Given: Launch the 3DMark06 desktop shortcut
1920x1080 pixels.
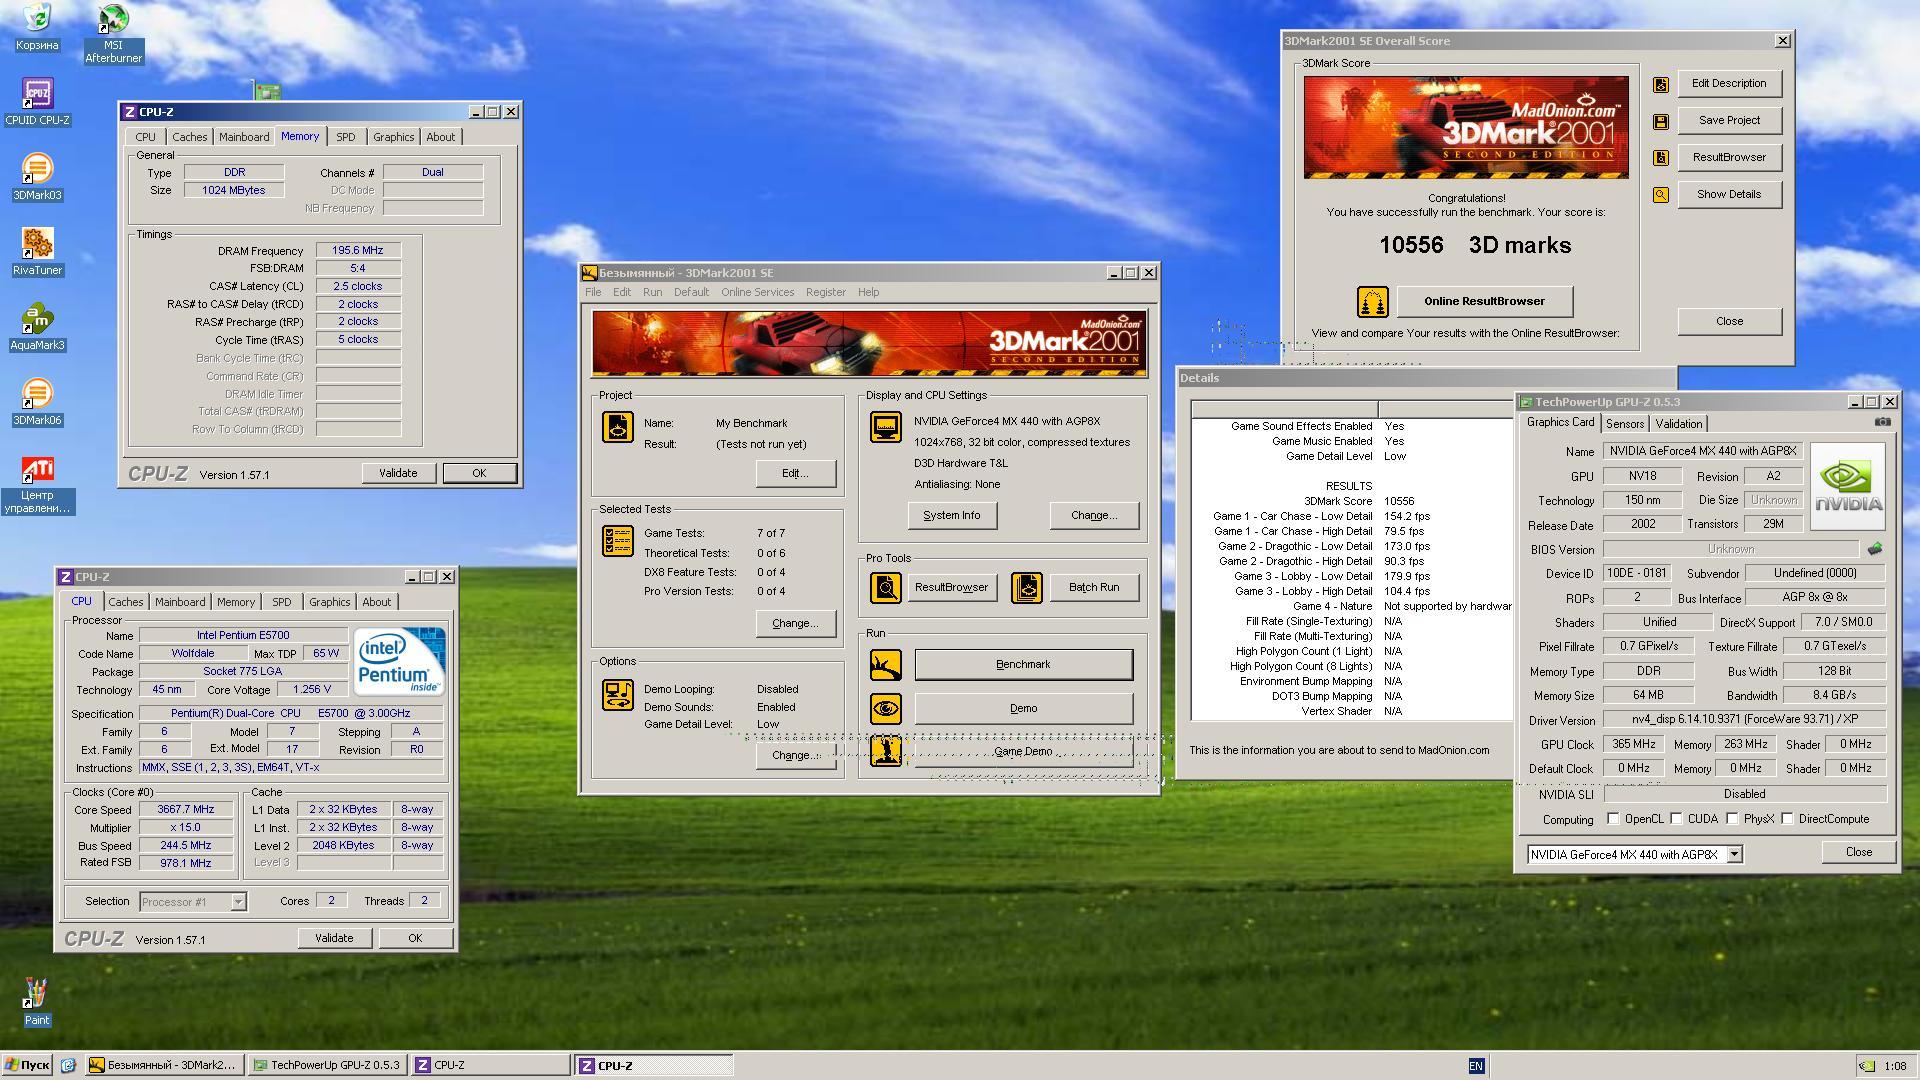Looking at the screenshot, I should pyautogui.click(x=37, y=402).
